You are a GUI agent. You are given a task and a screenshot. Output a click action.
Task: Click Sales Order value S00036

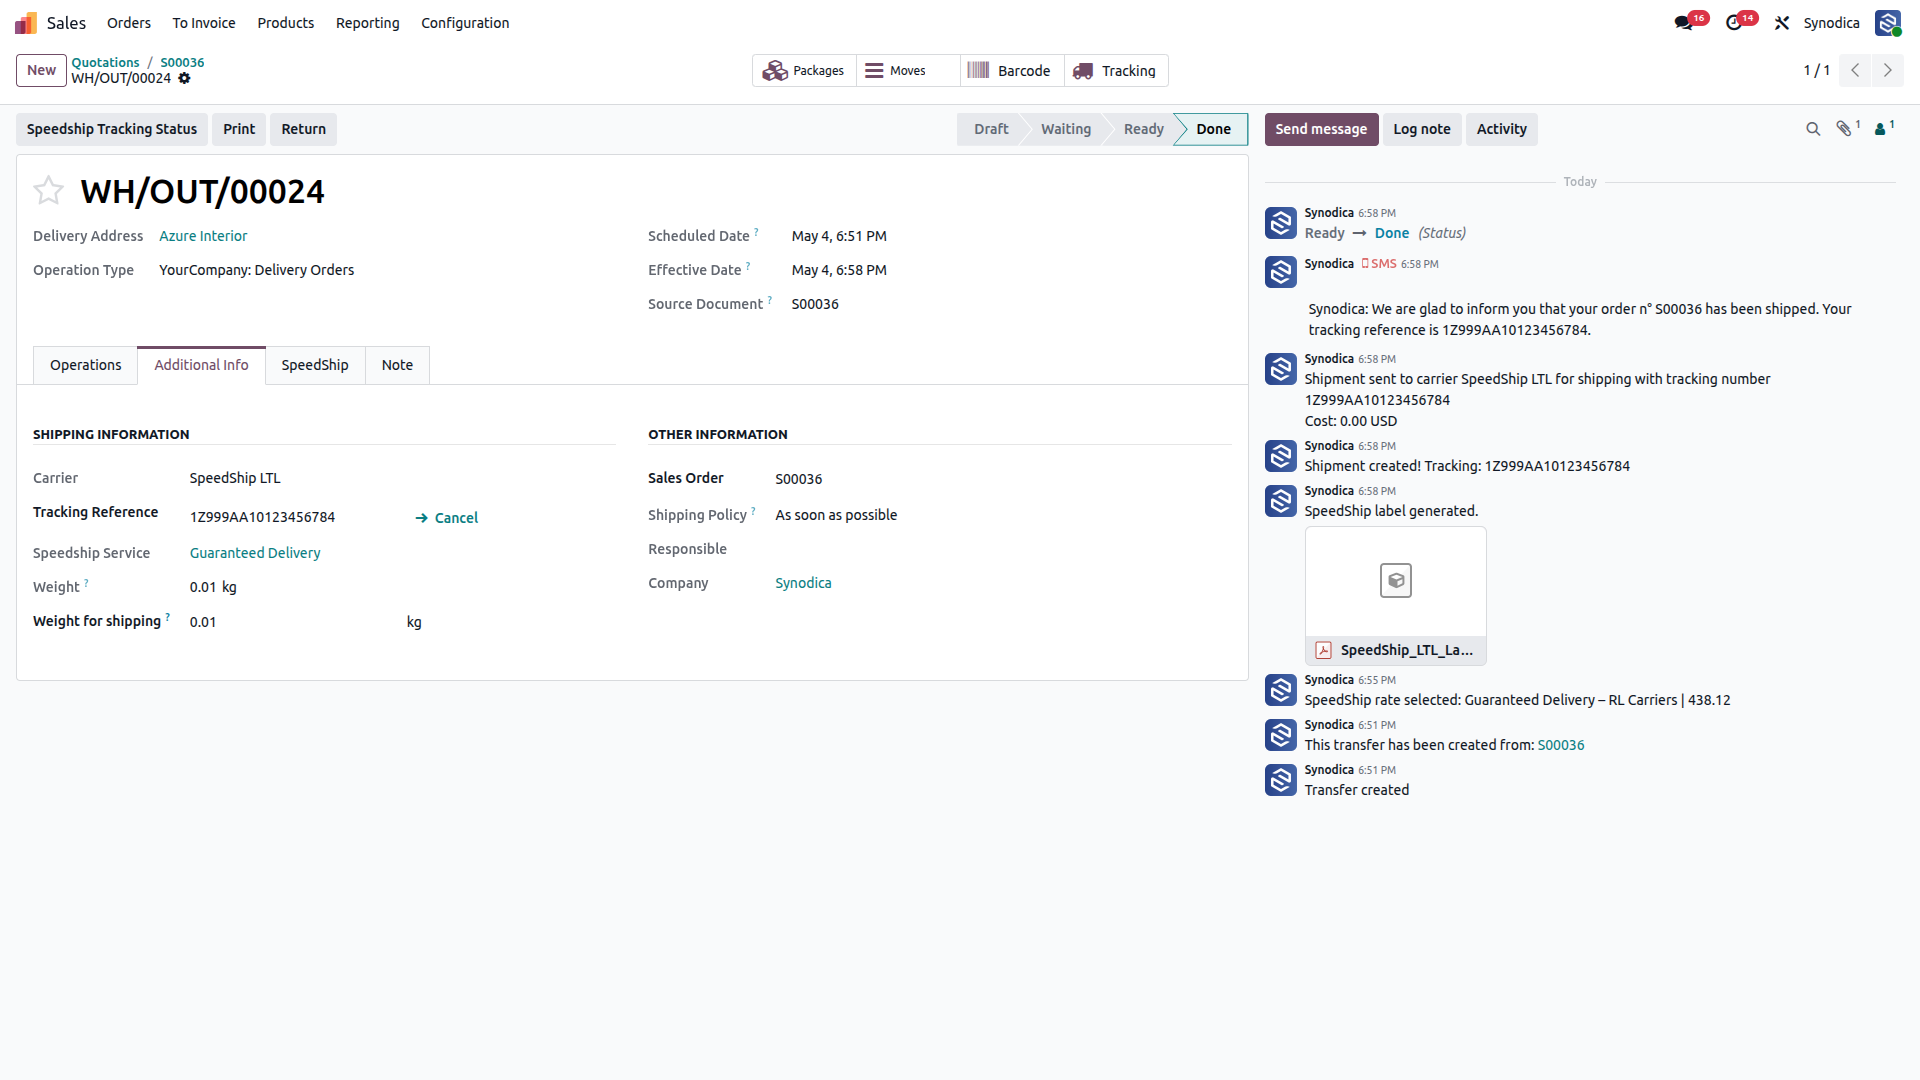coord(799,479)
